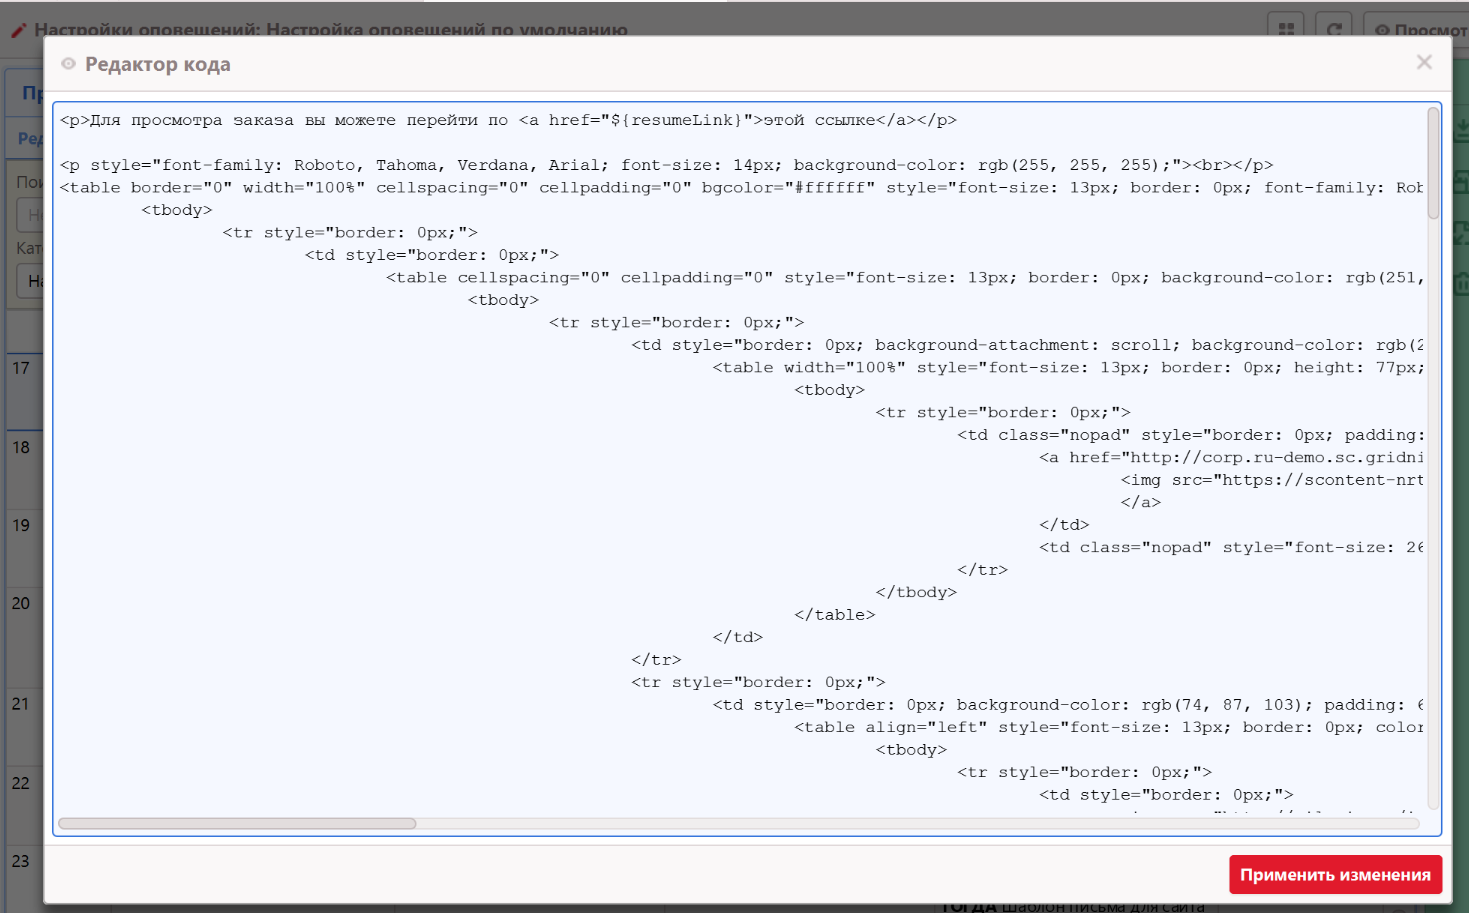
Task: Click the eye icon beside "Редактор кода"
Action: (68, 64)
